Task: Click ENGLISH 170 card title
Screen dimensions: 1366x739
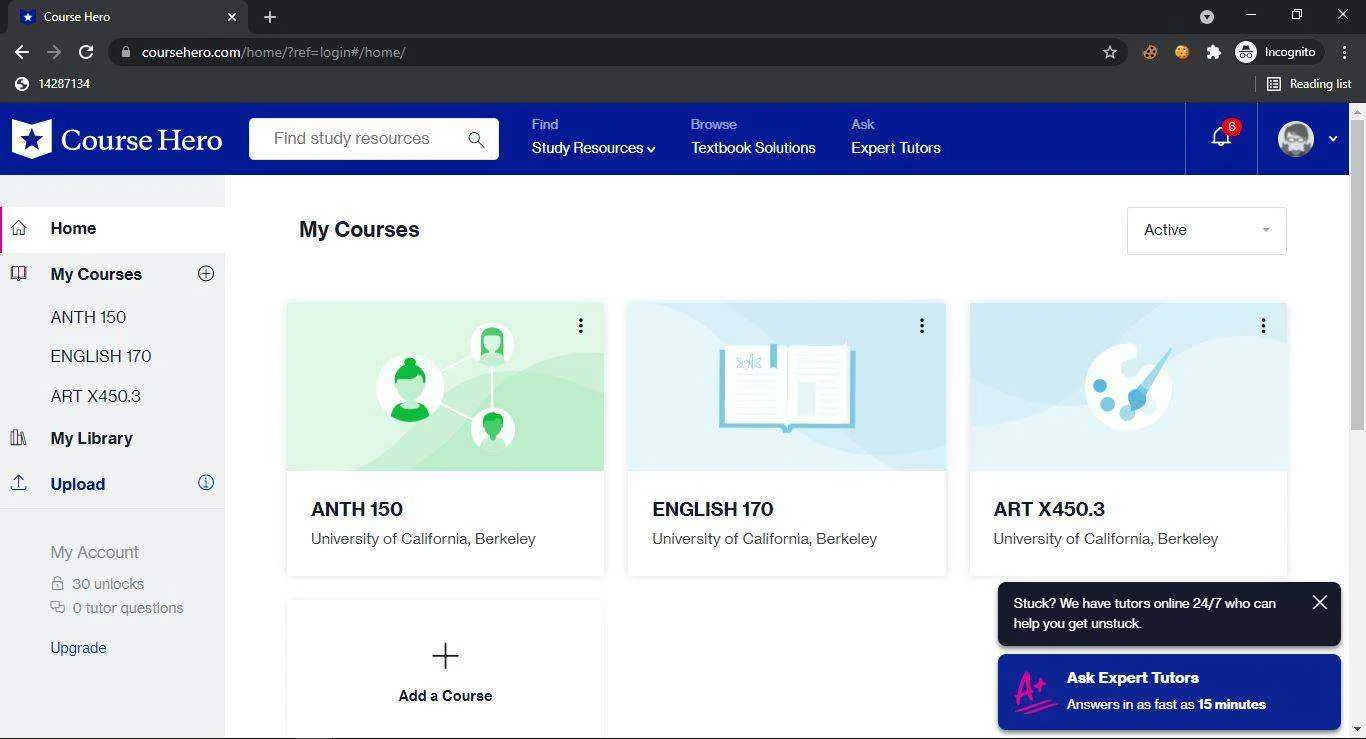Action: click(x=712, y=509)
